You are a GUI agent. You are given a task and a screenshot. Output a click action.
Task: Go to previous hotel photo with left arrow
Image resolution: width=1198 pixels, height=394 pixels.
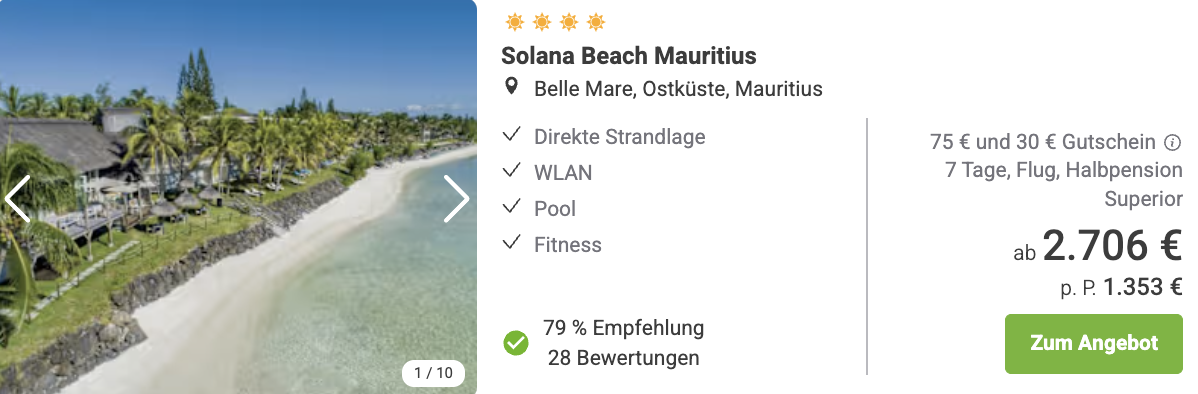17,199
